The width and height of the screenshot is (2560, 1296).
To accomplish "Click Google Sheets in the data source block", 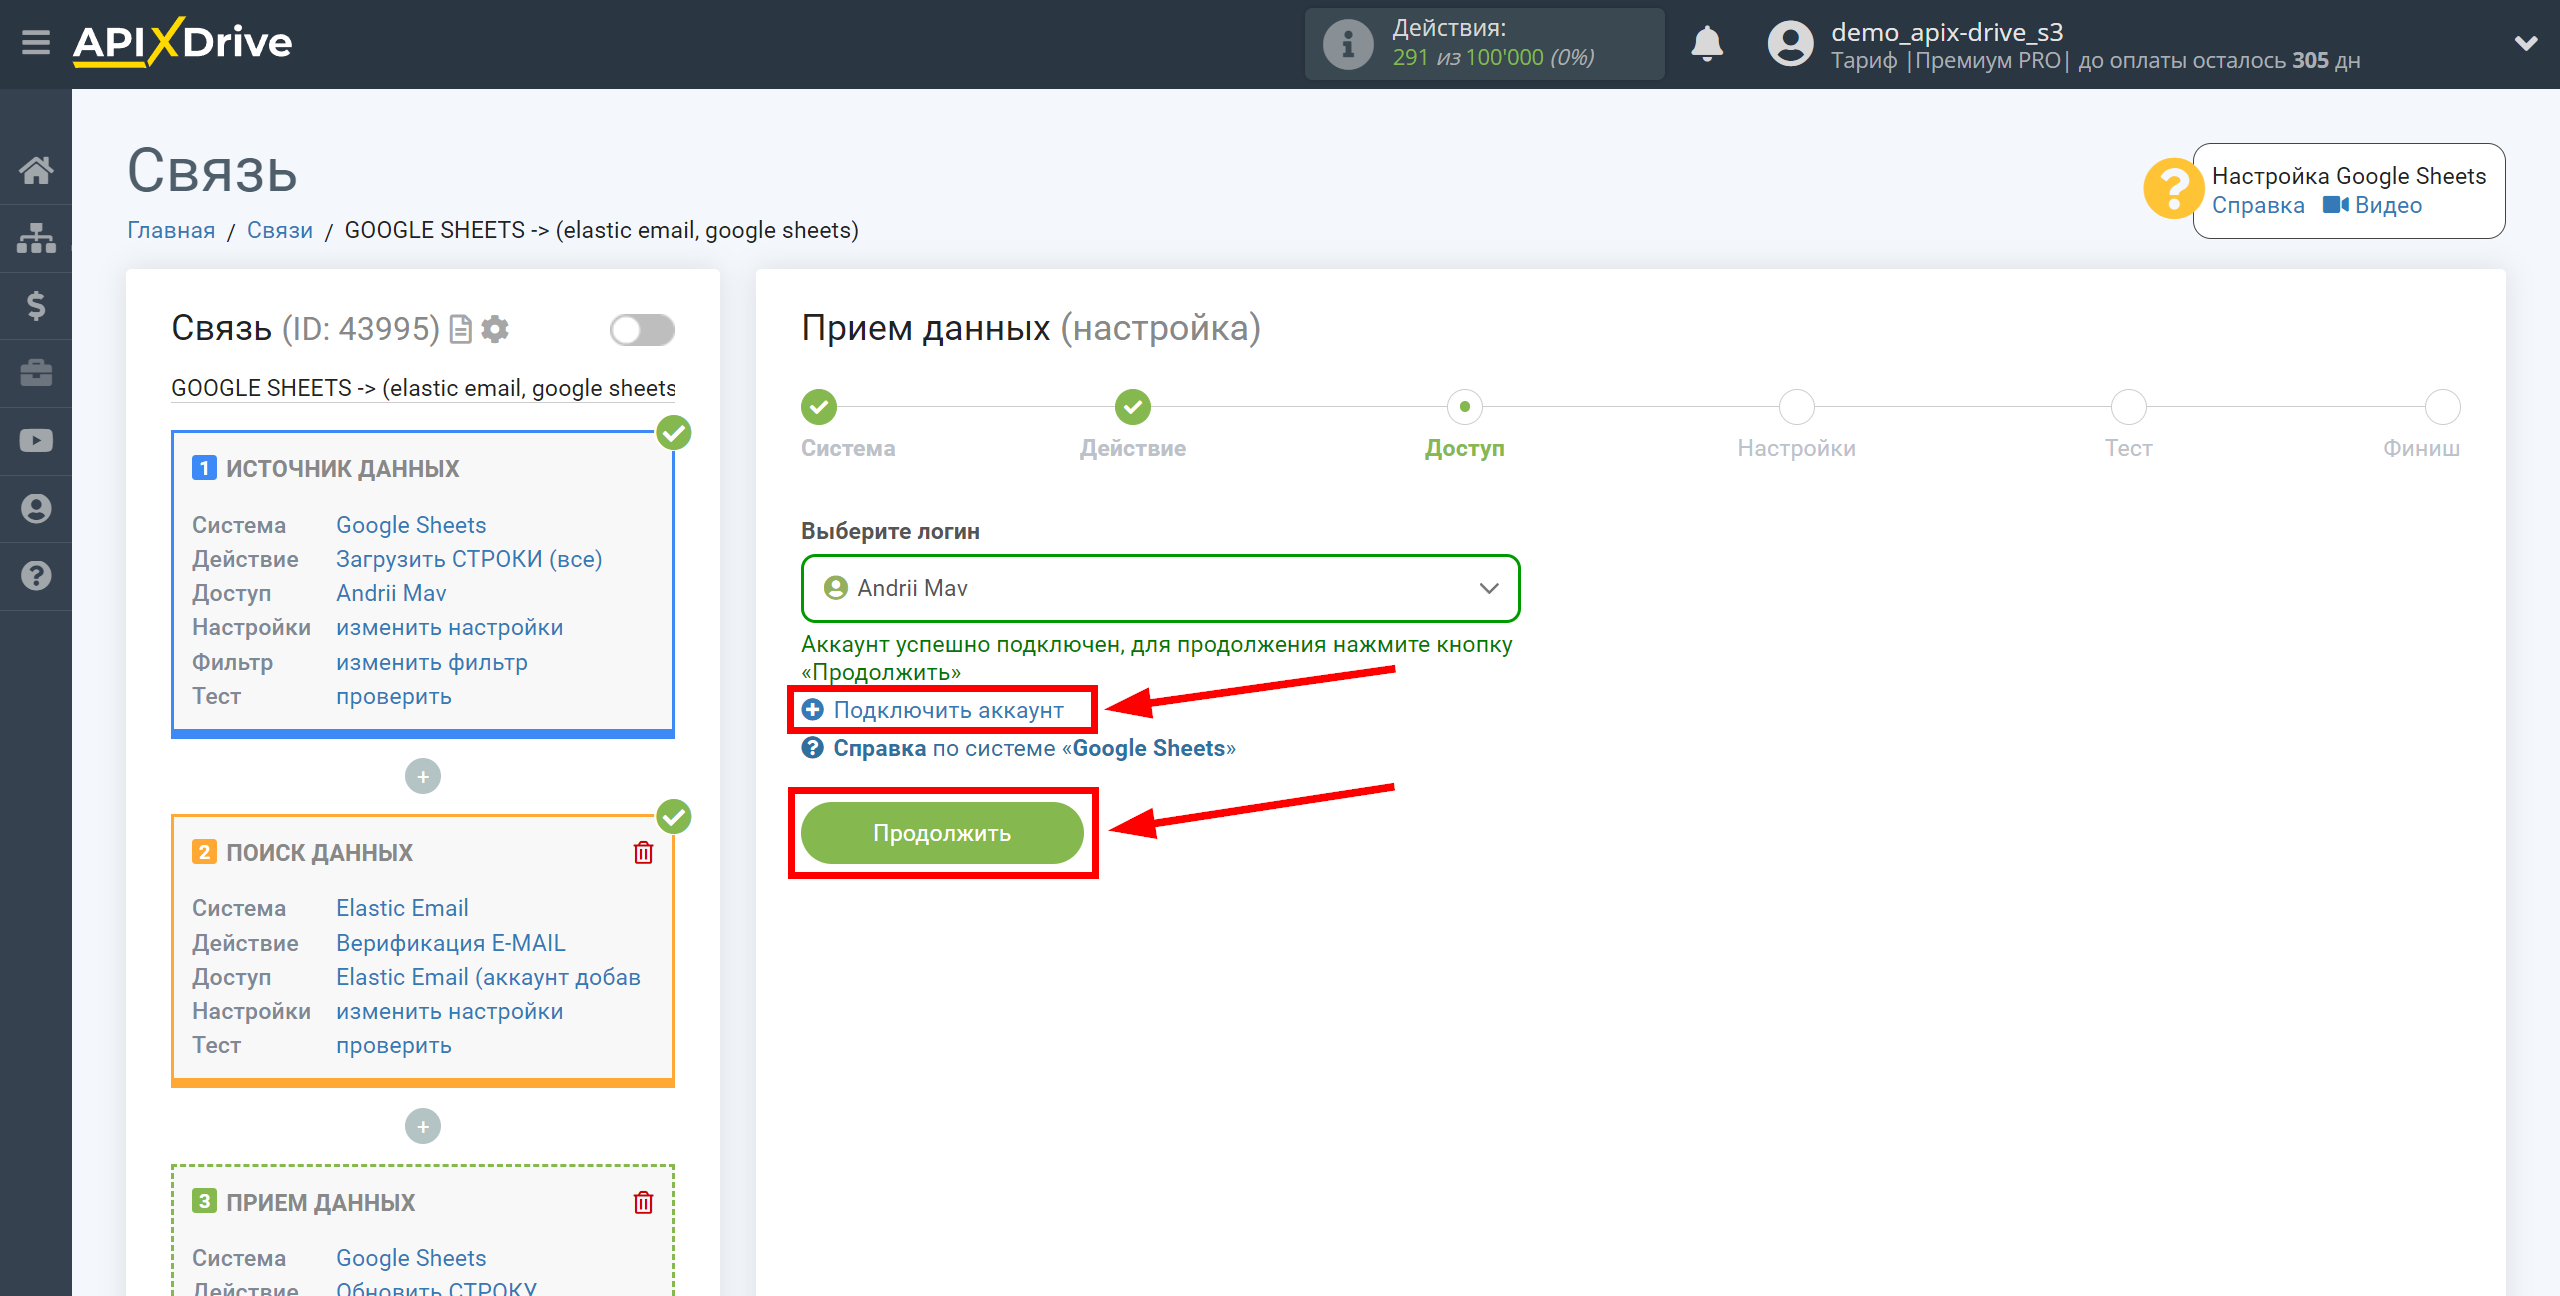I will click(x=411, y=525).
